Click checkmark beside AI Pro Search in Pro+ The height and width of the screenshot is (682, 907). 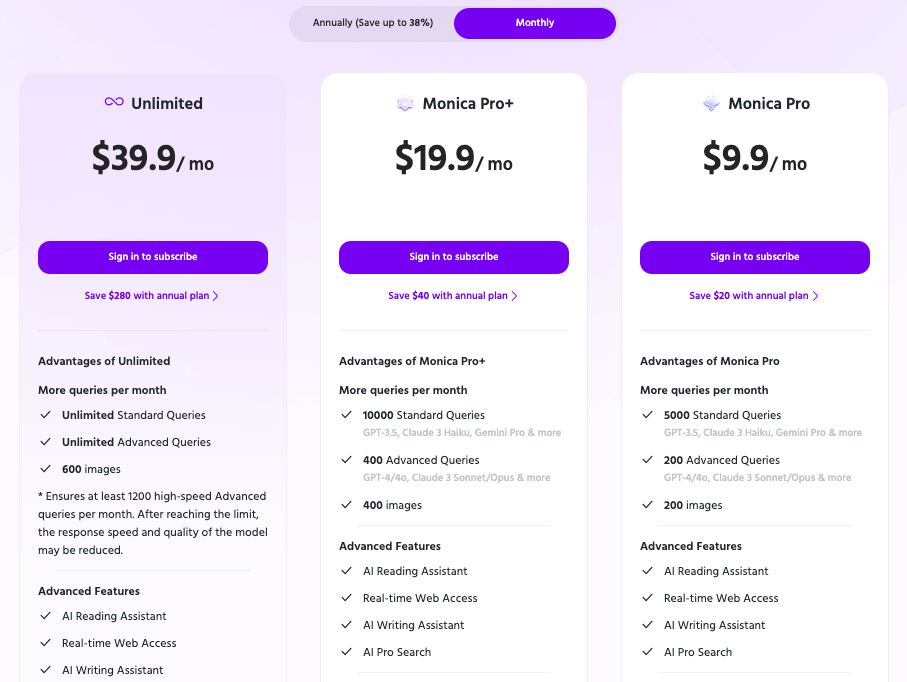click(x=346, y=652)
